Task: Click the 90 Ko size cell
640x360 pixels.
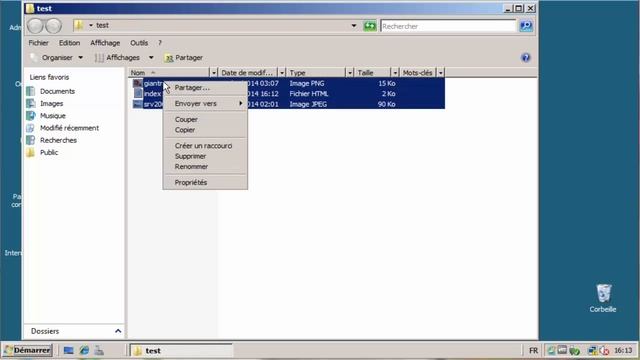Action: (x=387, y=104)
